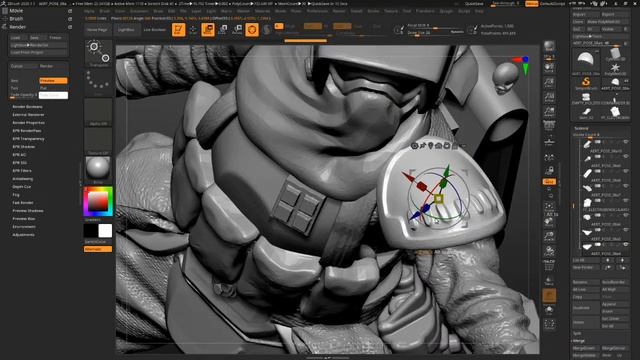640x360 pixels.
Task: Toggle orange Zadd button
Action: coord(342,26)
